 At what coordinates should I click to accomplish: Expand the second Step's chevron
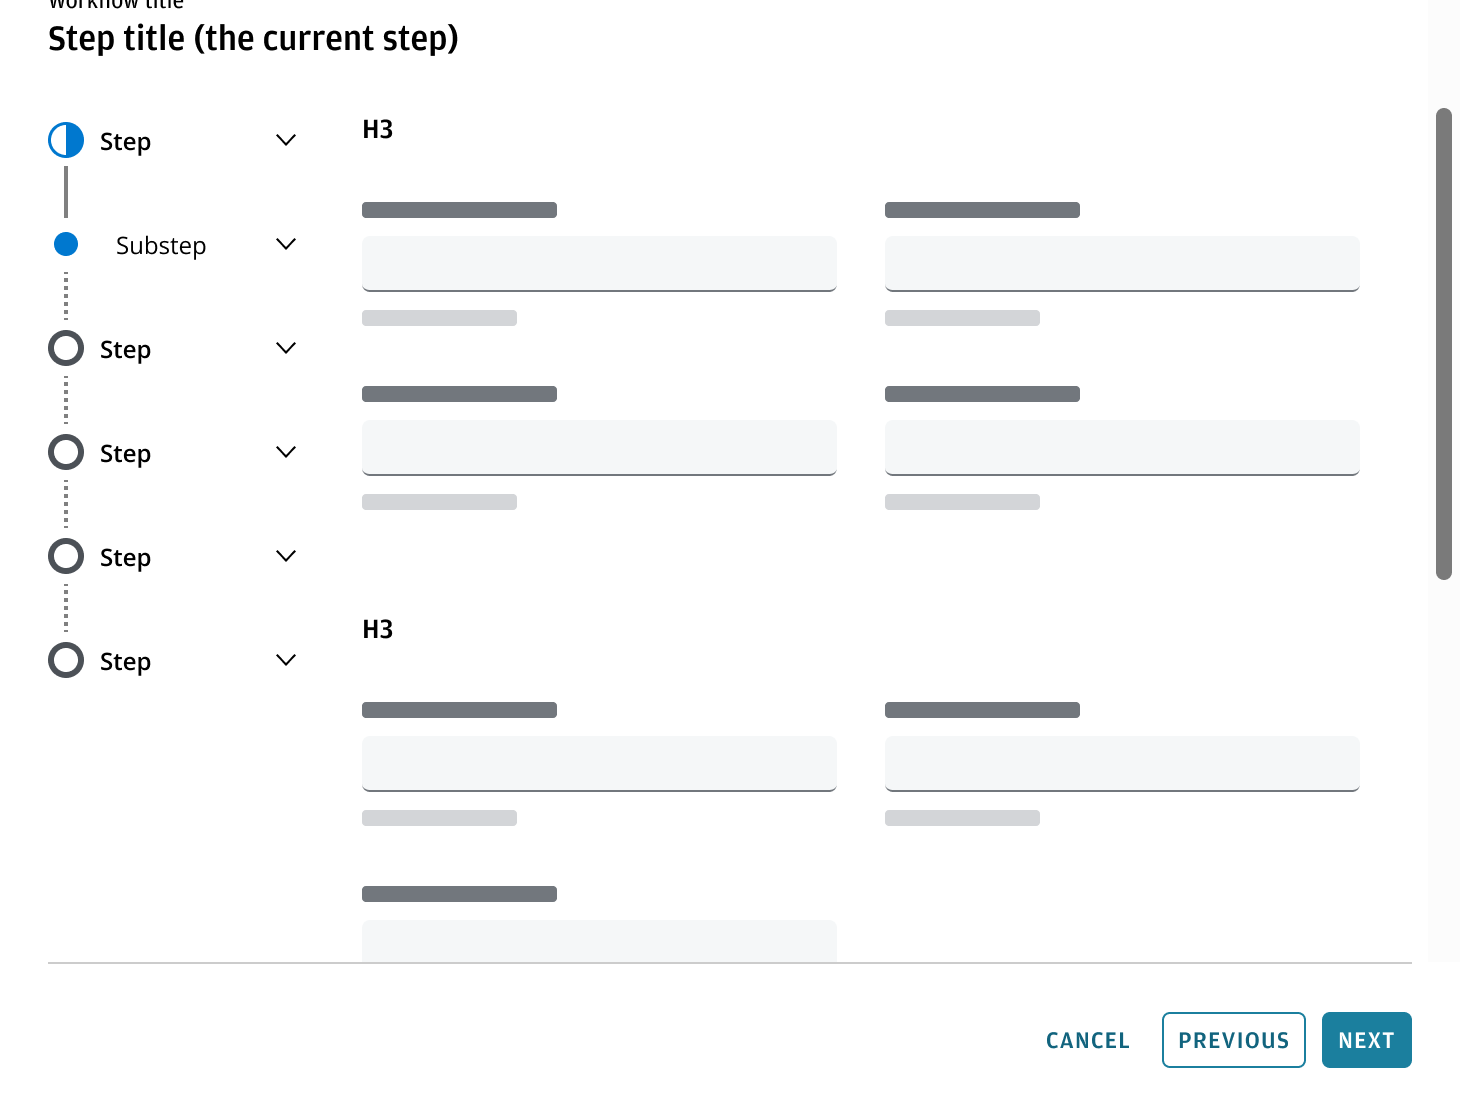tap(286, 348)
